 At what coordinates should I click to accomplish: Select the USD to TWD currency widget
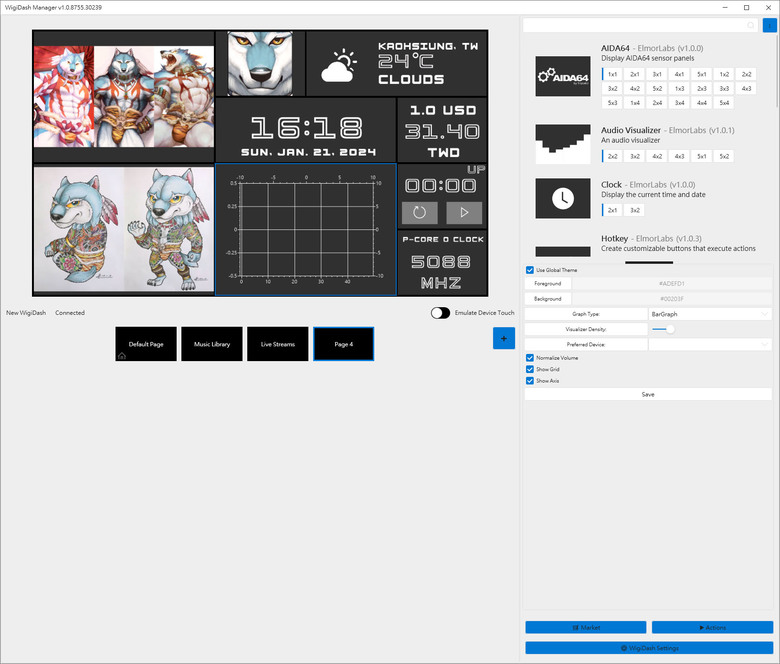[442, 130]
